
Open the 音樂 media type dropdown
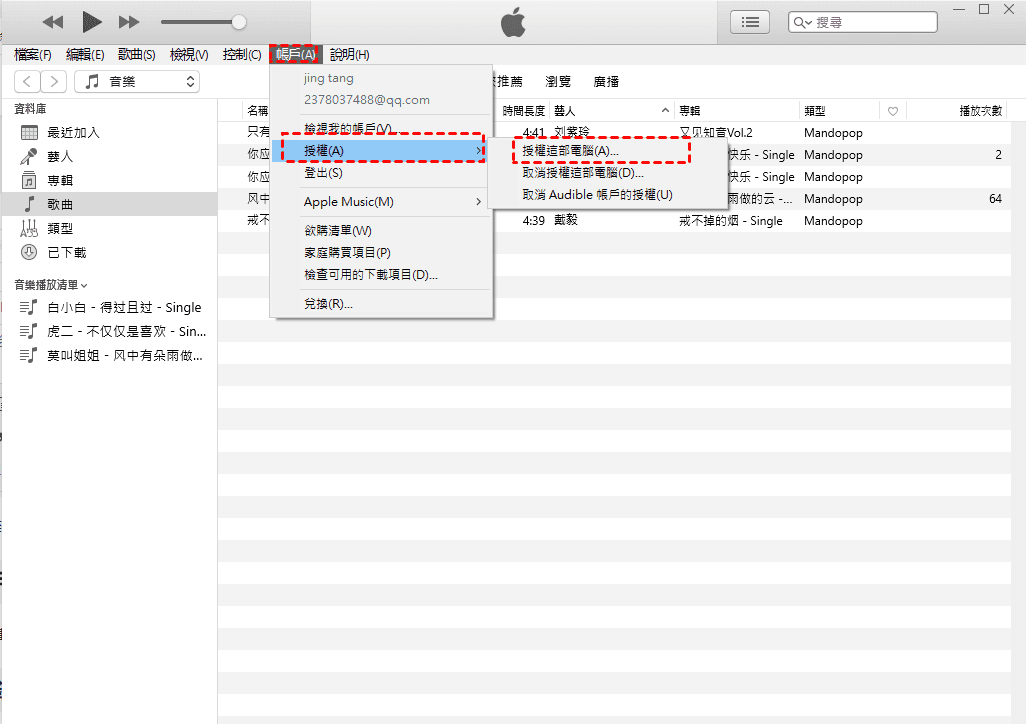pyautogui.click(x=136, y=81)
